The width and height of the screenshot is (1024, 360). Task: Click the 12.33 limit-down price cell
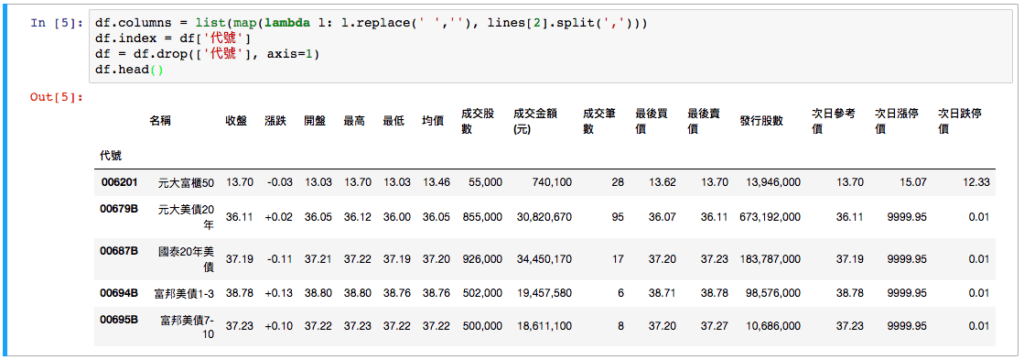click(976, 183)
